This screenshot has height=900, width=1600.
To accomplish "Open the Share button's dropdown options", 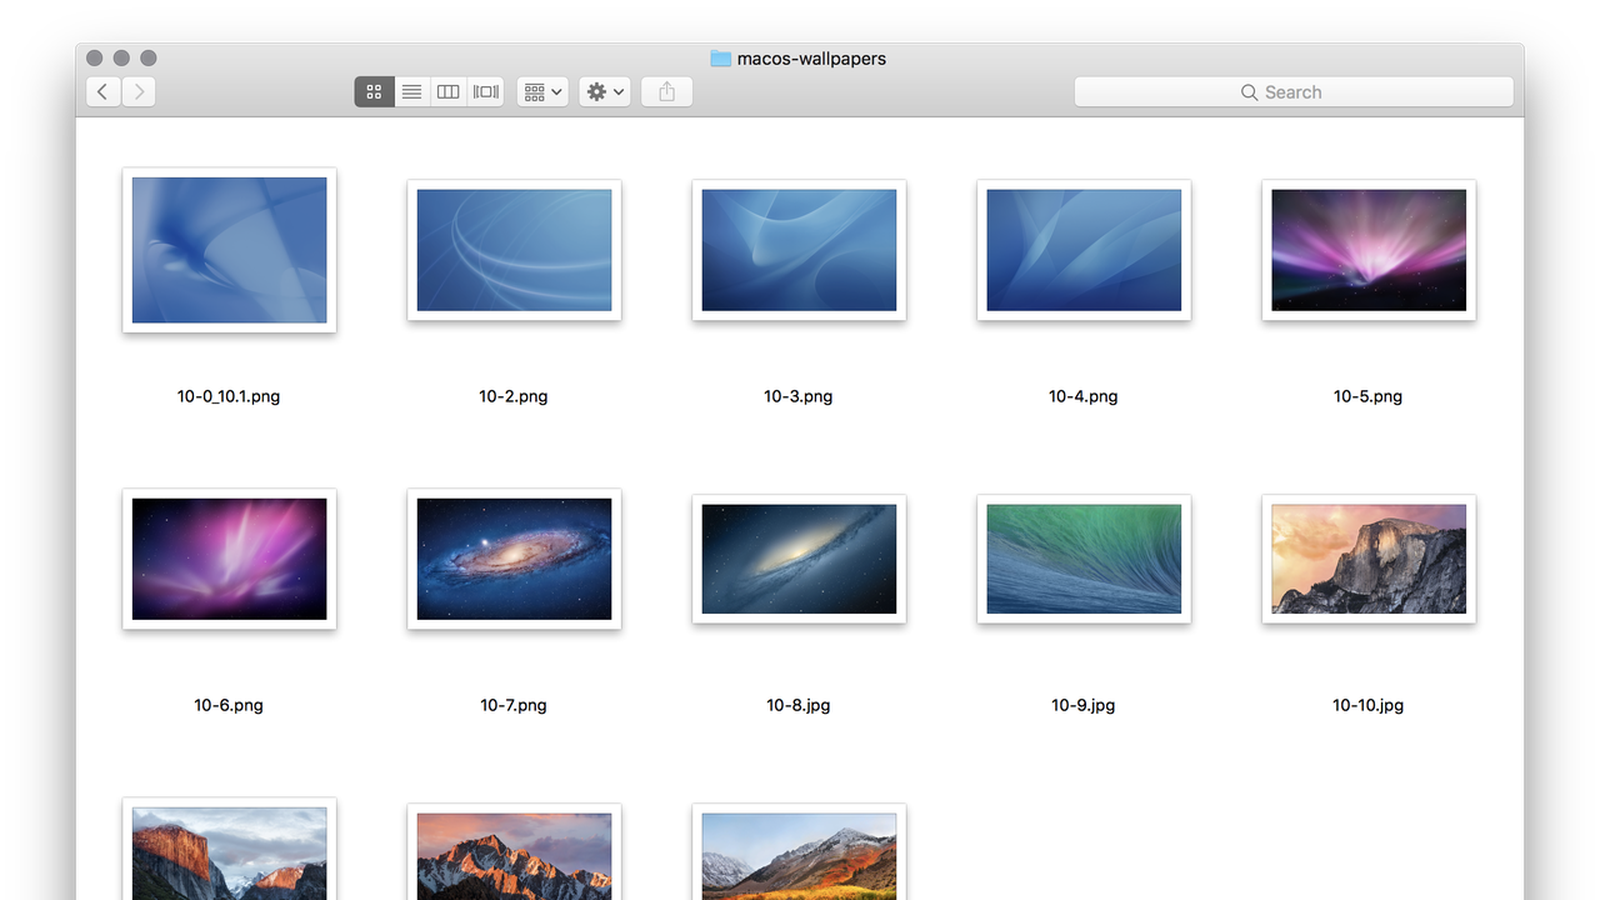I will [x=667, y=91].
